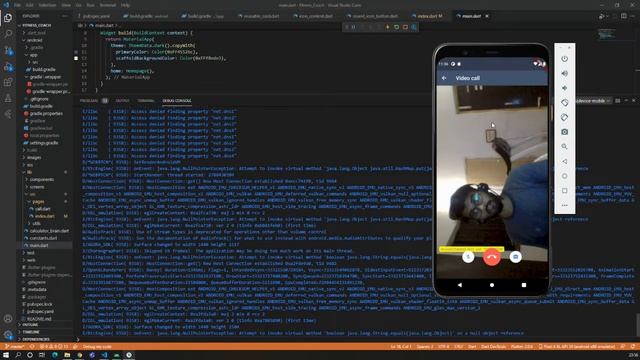
Task: Open Windows Start menu
Action: [6, 355]
